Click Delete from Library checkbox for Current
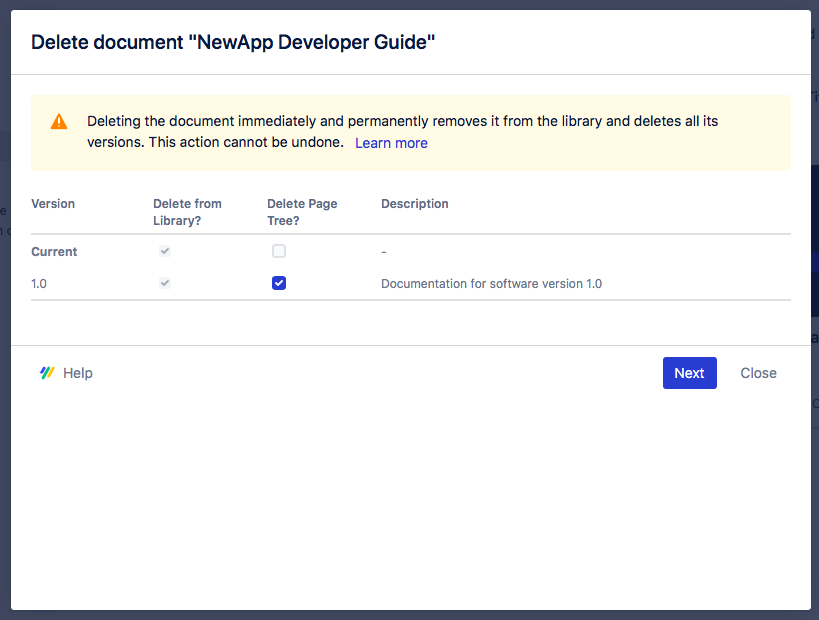This screenshot has width=819, height=620. click(165, 251)
